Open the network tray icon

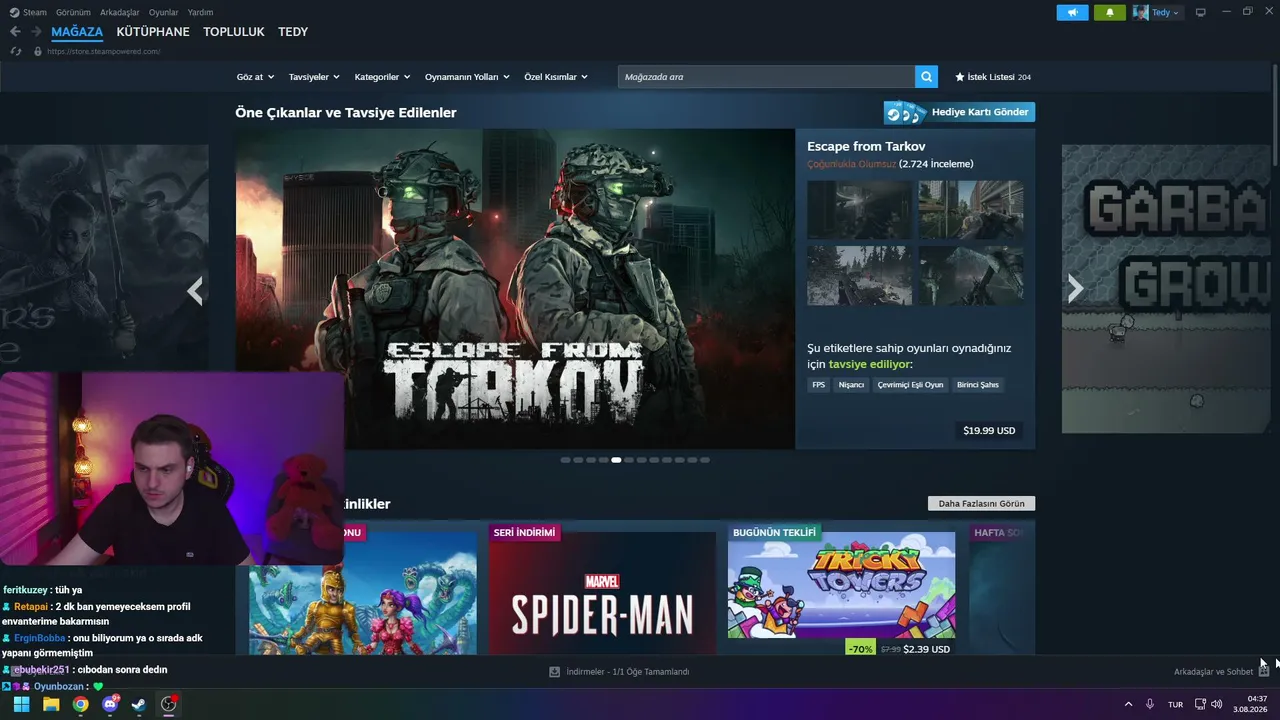click(x=1201, y=704)
